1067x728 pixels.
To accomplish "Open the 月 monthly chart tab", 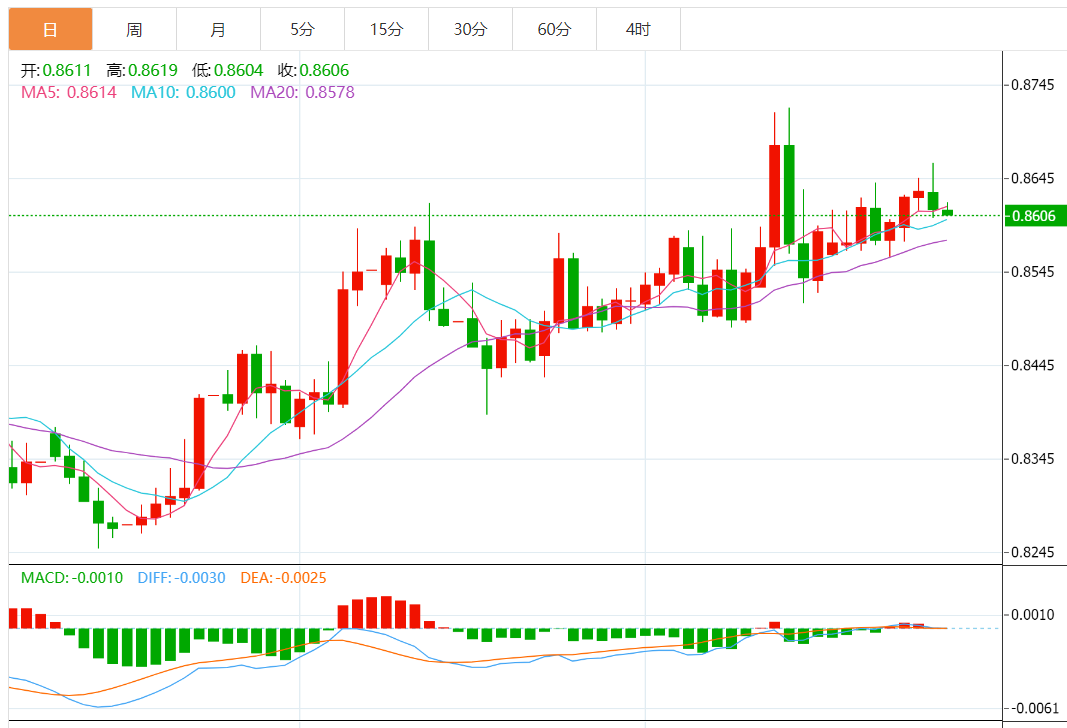I will [x=218, y=29].
